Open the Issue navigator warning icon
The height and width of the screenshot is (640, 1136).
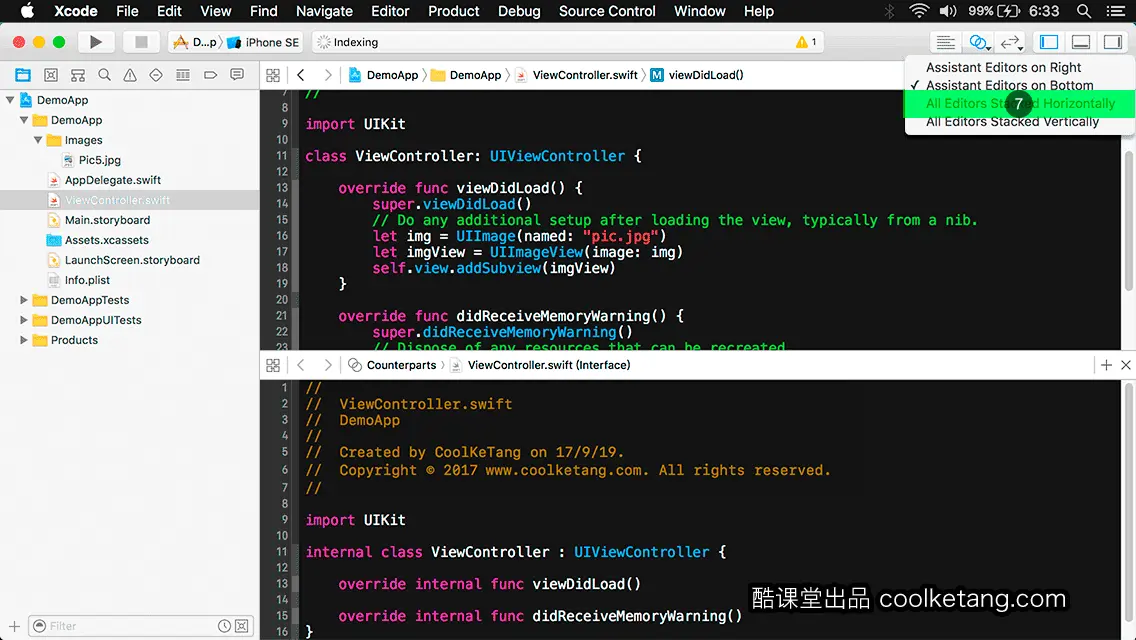pos(130,75)
